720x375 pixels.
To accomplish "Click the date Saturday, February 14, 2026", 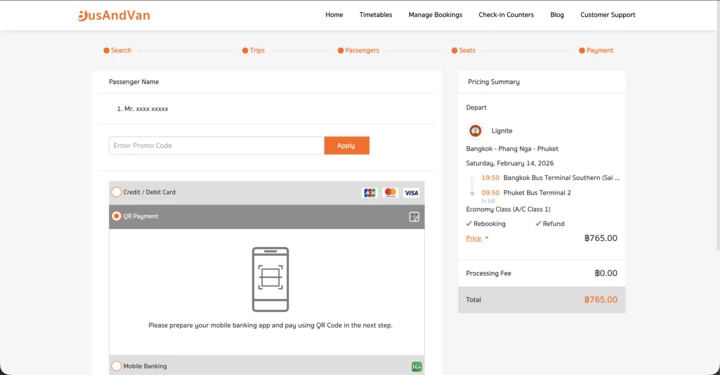I will click(x=510, y=163).
